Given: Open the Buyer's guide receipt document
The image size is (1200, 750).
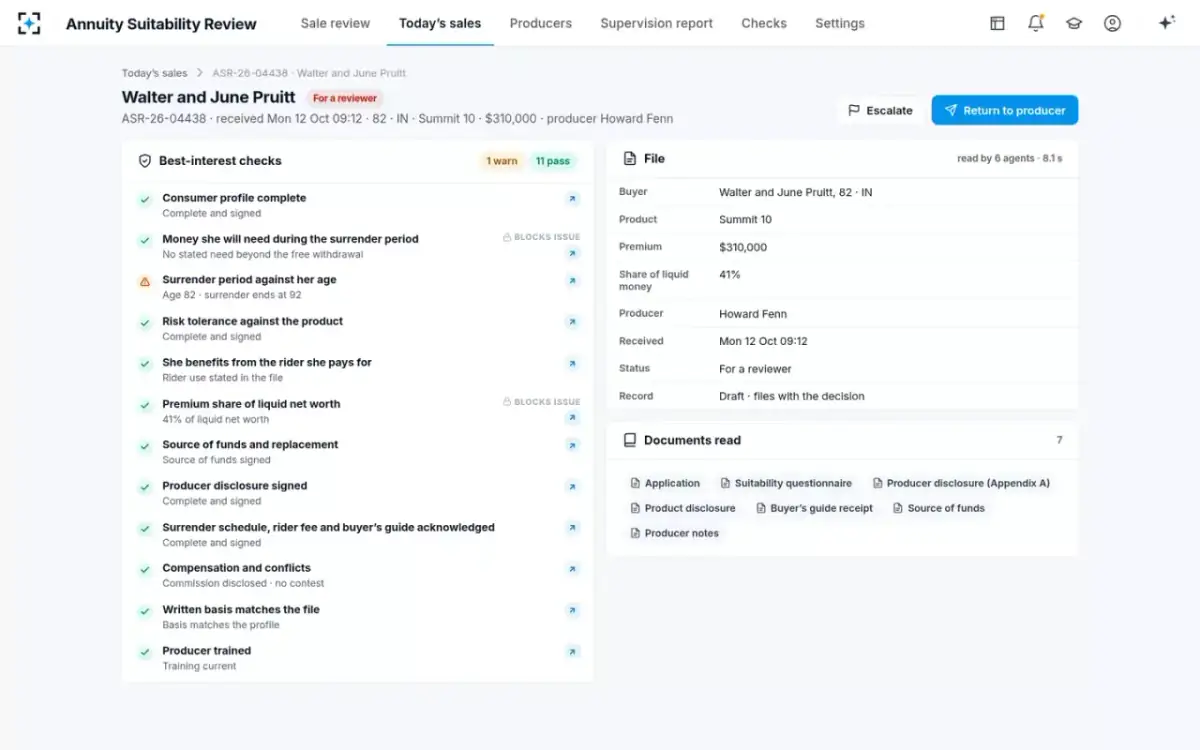Looking at the screenshot, I should tap(815, 508).
